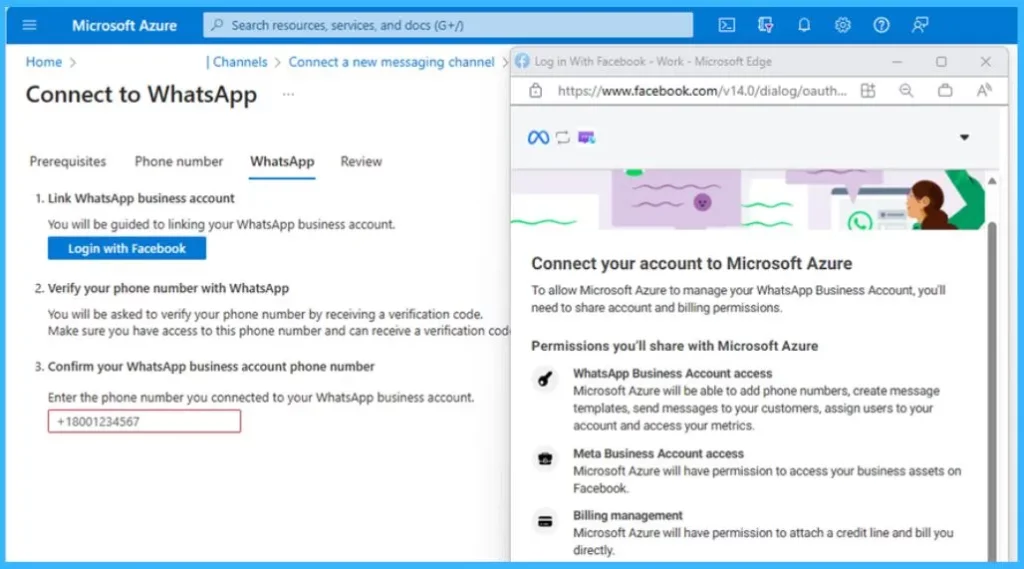The height and width of the screenshot is (569, 1024).
Task: Go to the Review tab
Action: tap(361, 161)
